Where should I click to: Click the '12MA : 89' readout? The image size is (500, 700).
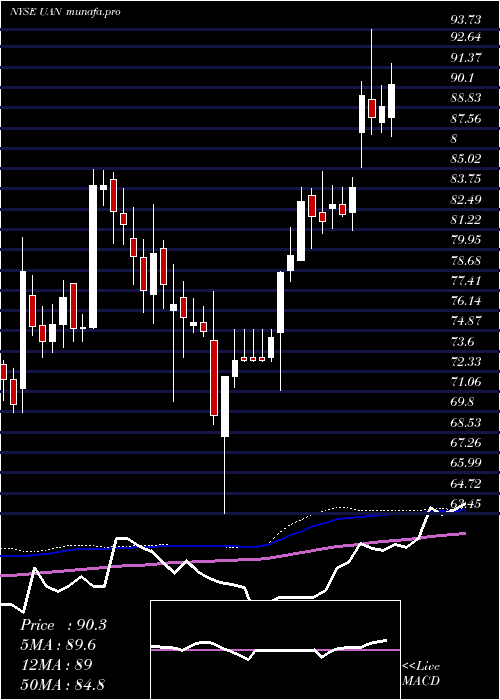point(56,665)
